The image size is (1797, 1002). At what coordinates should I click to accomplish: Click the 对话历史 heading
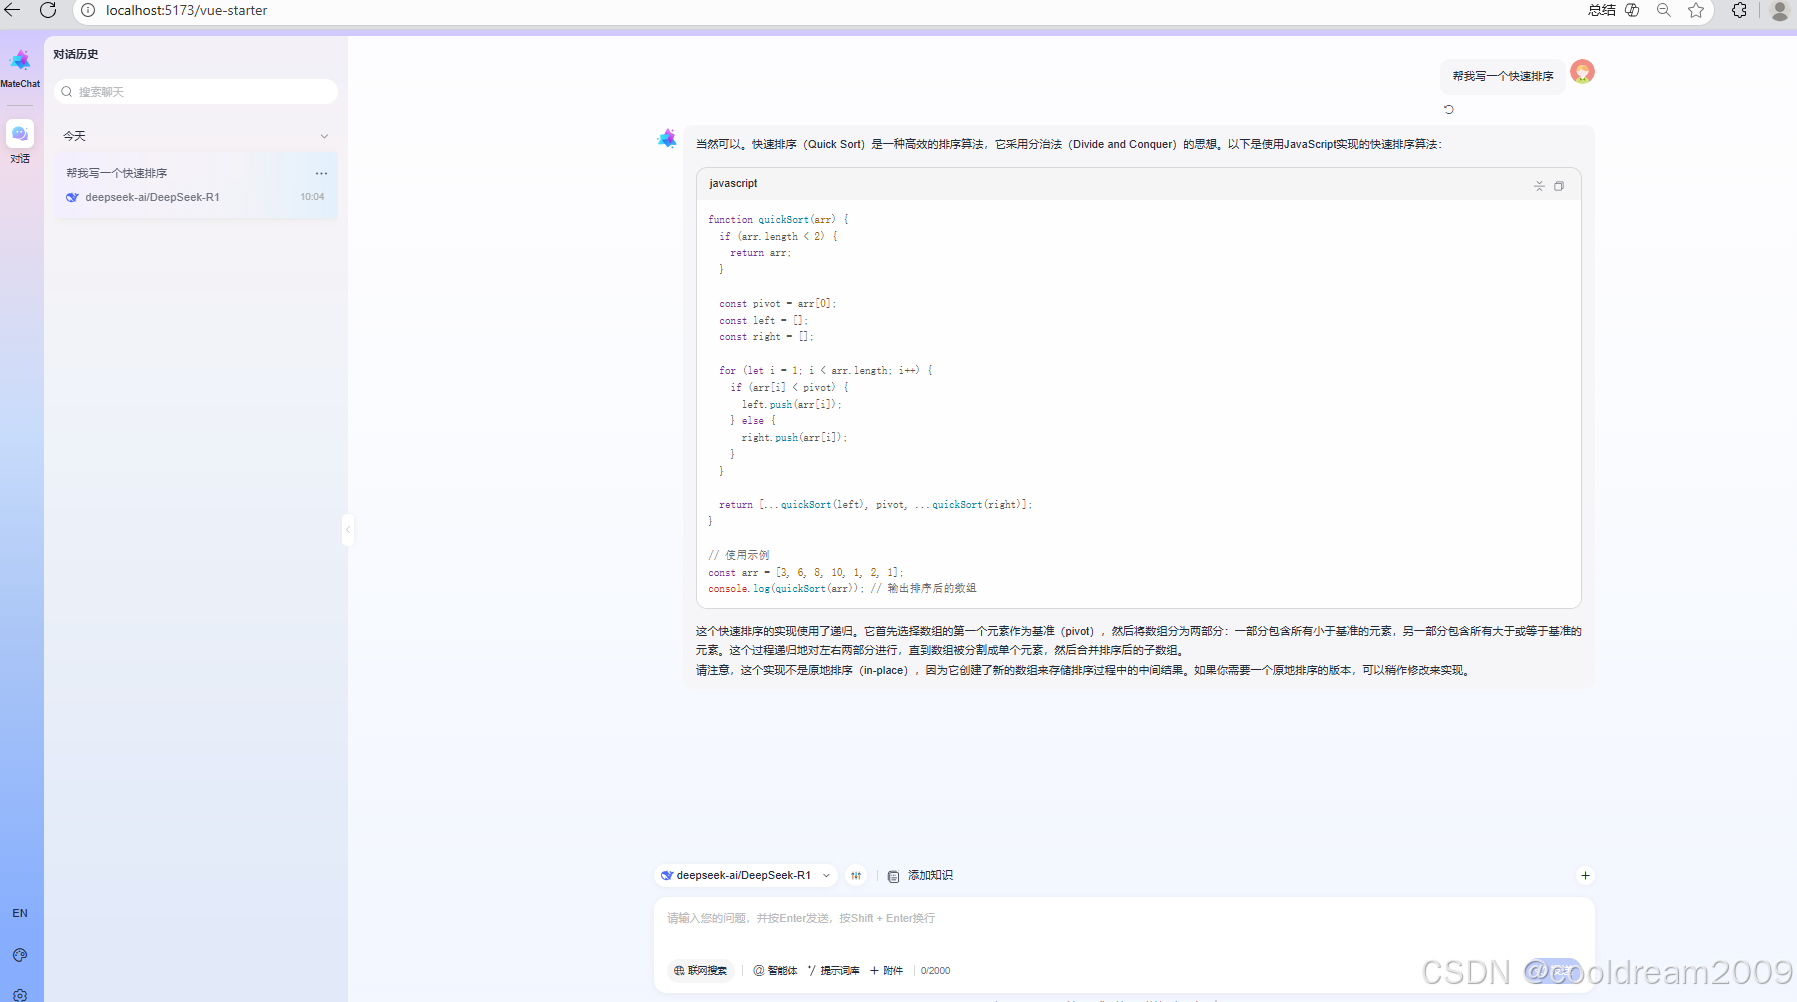coord(76,54)
